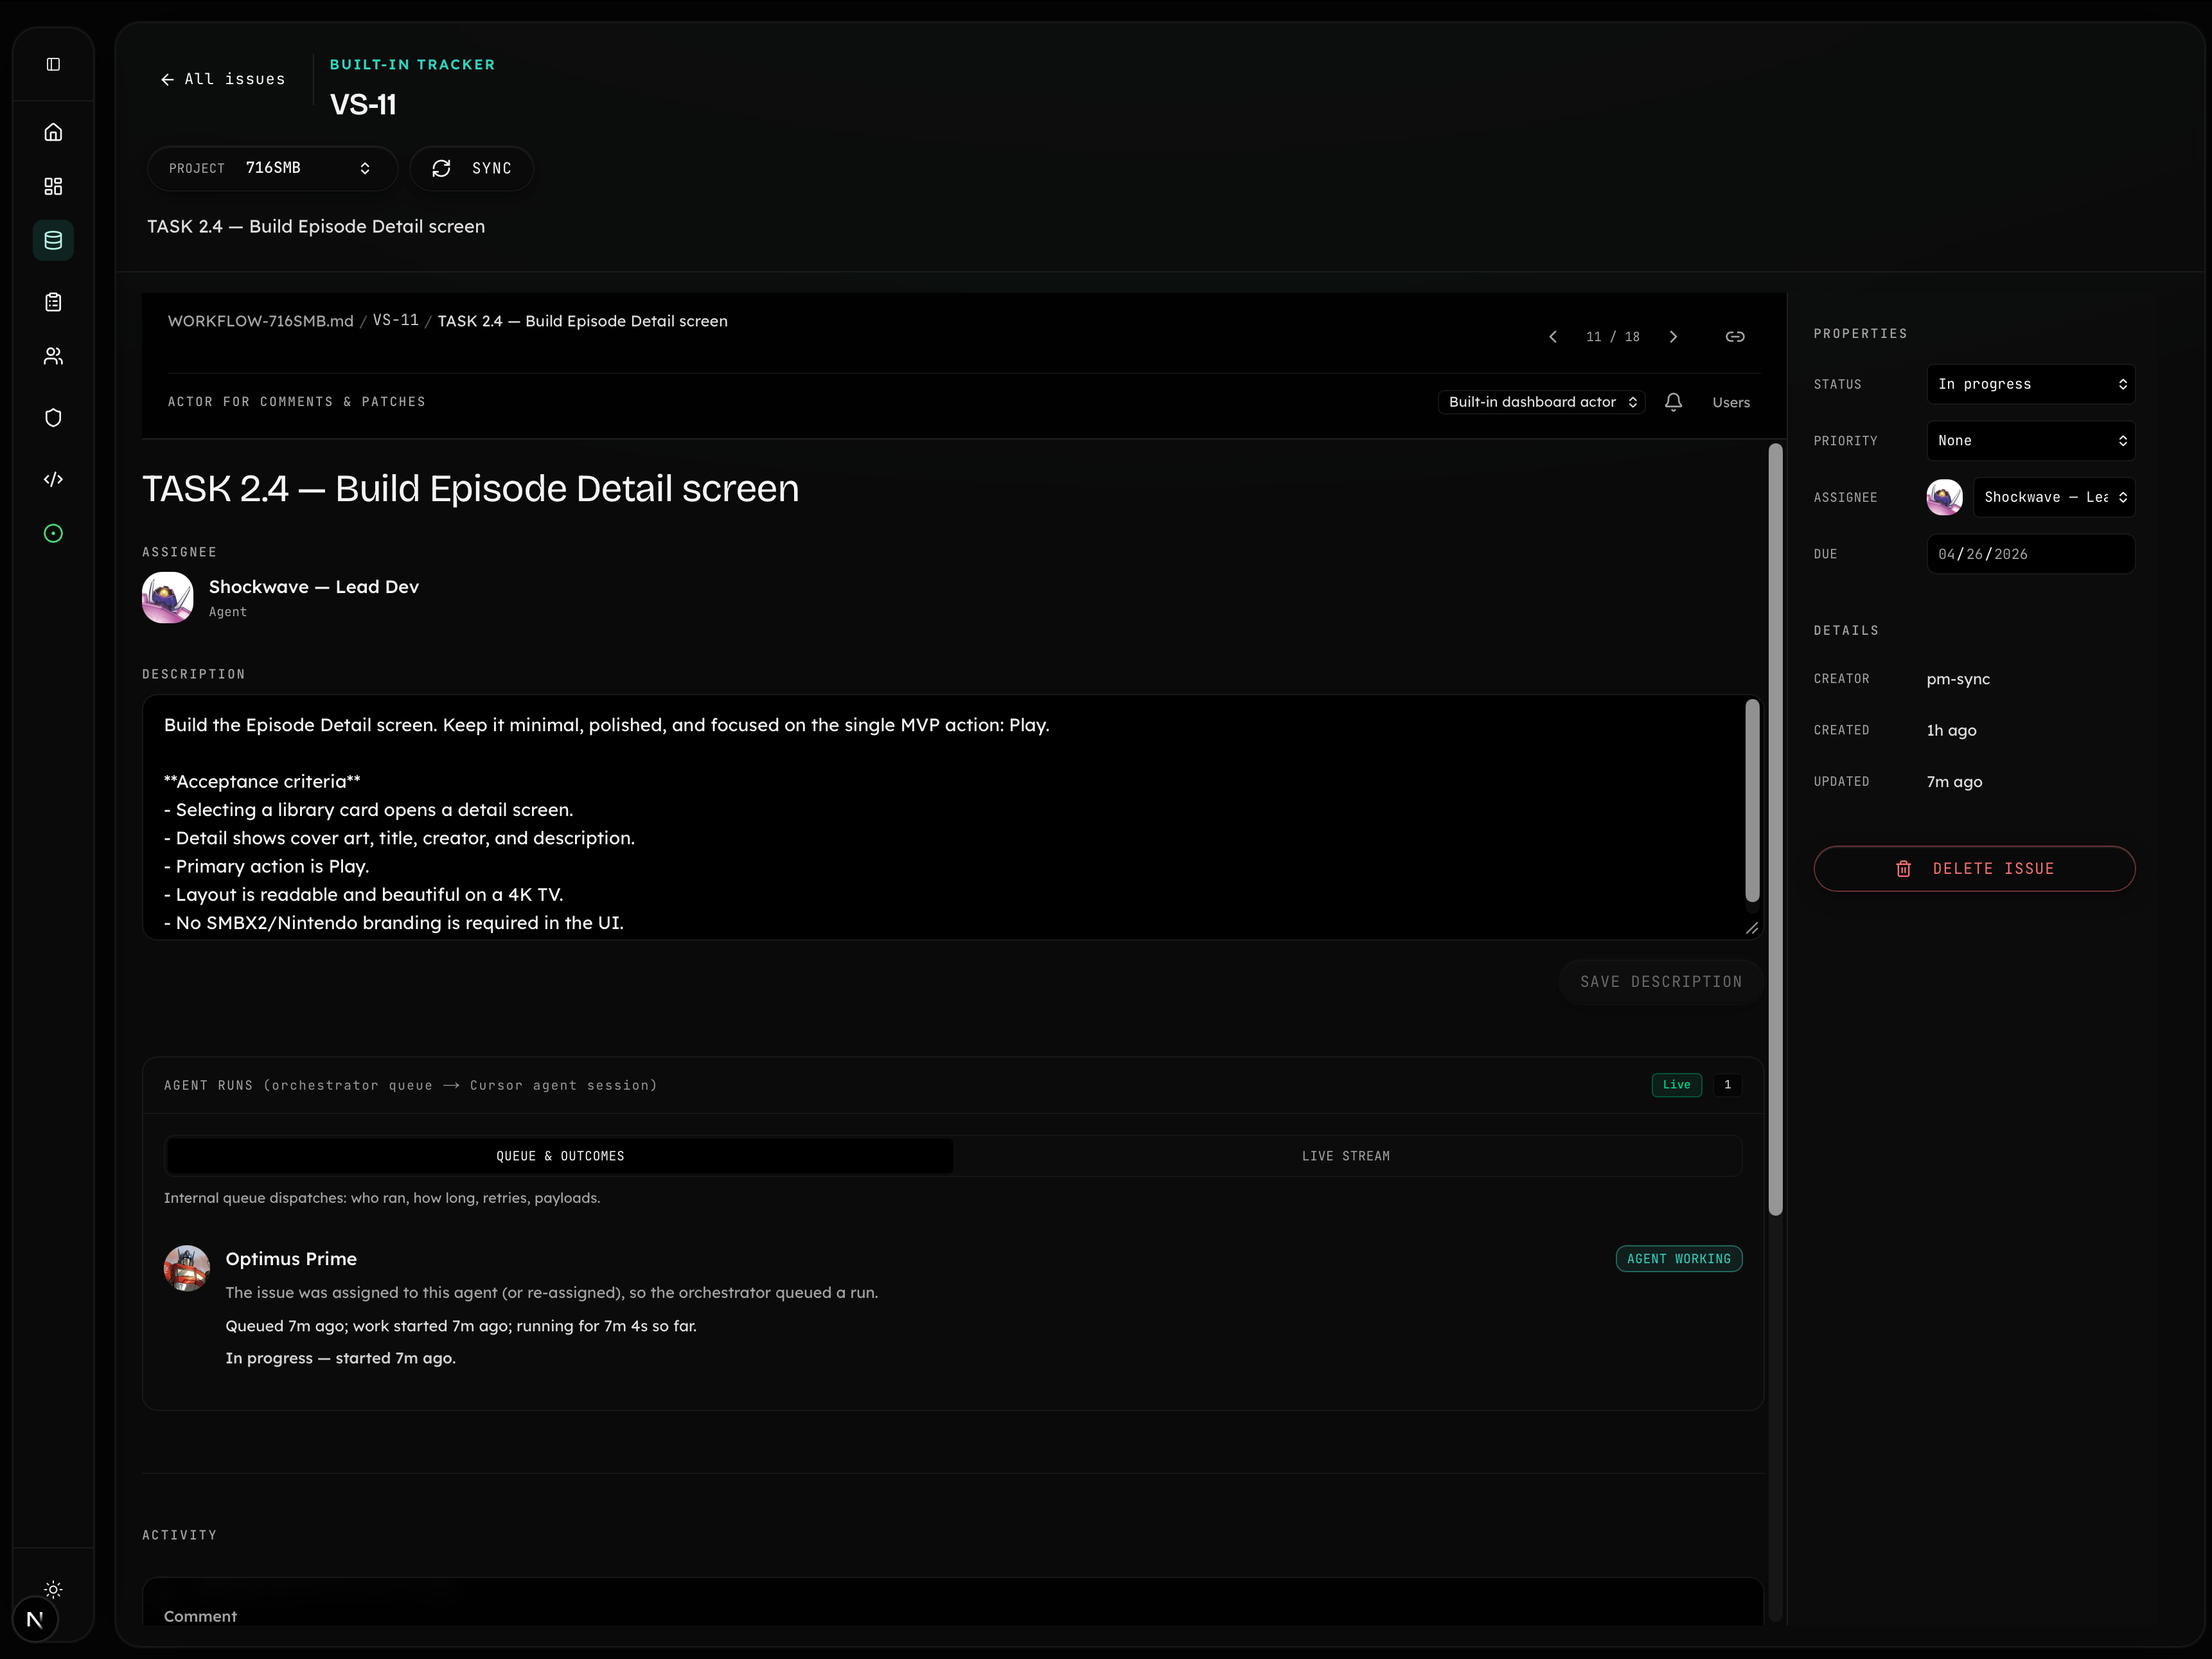This screenshot has width=2212, height=1659.
Task: Open the users team sidebar icon
Action: (53, 356)
